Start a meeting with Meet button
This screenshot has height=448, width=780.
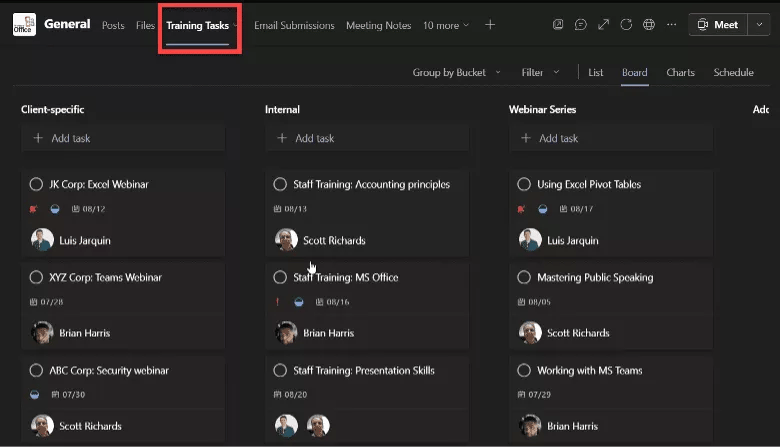tap(718, 24)
